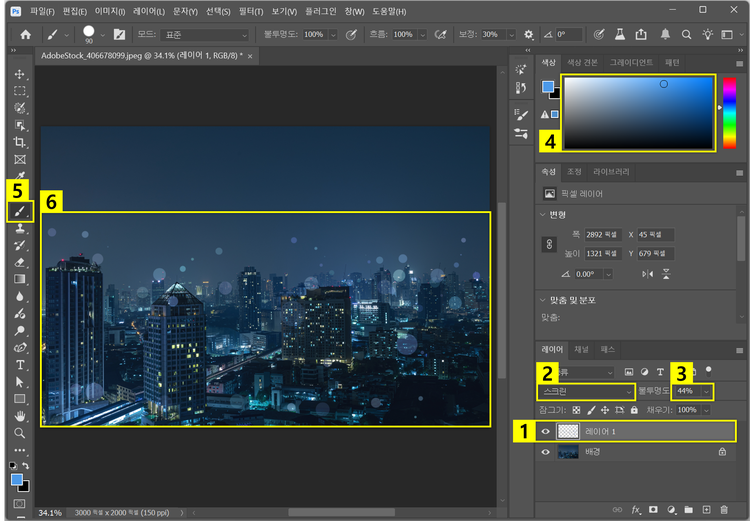Click the Home icon in options bar
This screenshot has height=521, width=750.
[x=26, y=34]
